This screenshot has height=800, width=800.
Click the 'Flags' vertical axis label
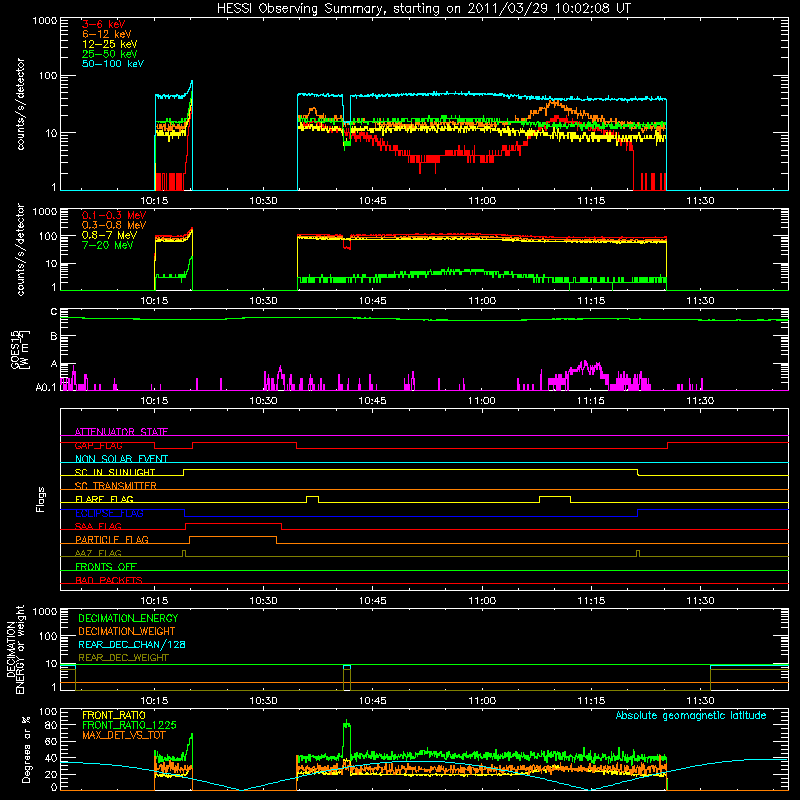[41, 499]
